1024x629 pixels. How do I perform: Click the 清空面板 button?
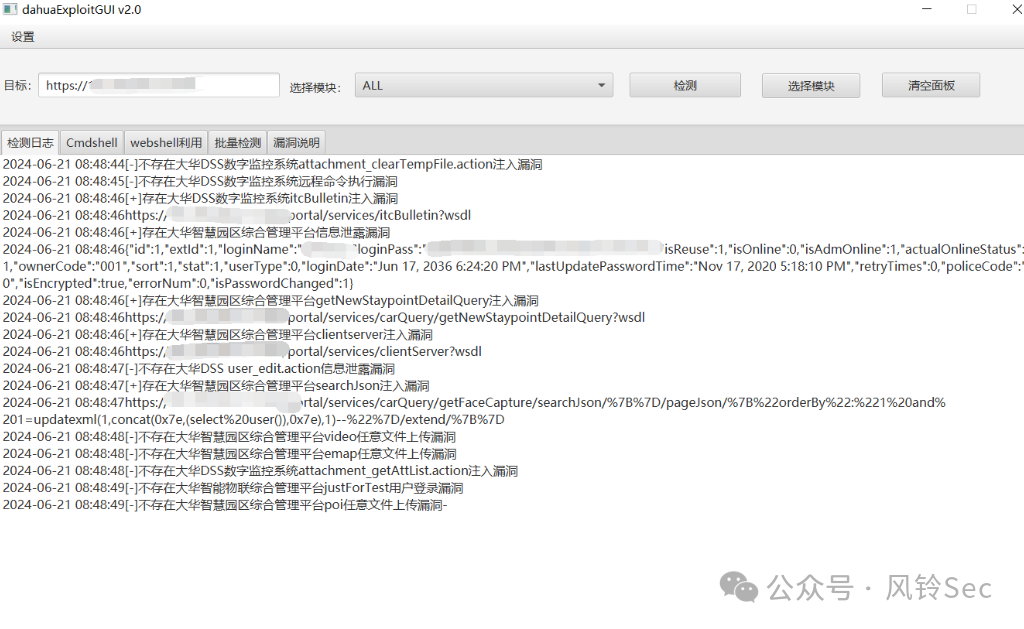(931, 86)
